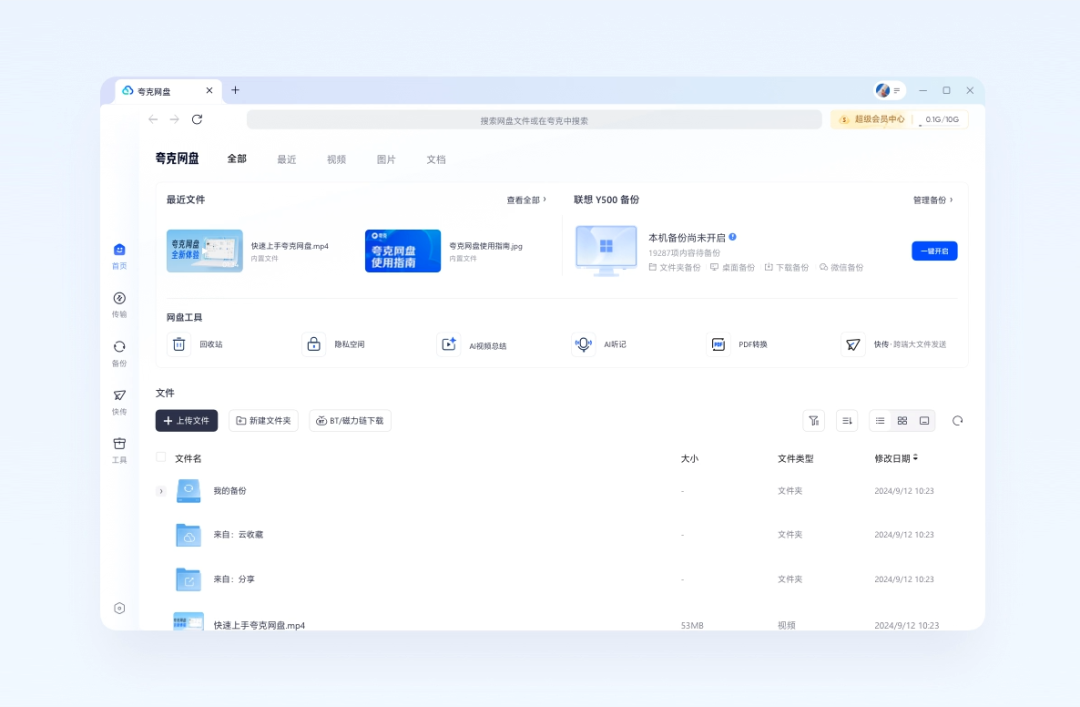Open the 管理备份 link

click(933, 200)
